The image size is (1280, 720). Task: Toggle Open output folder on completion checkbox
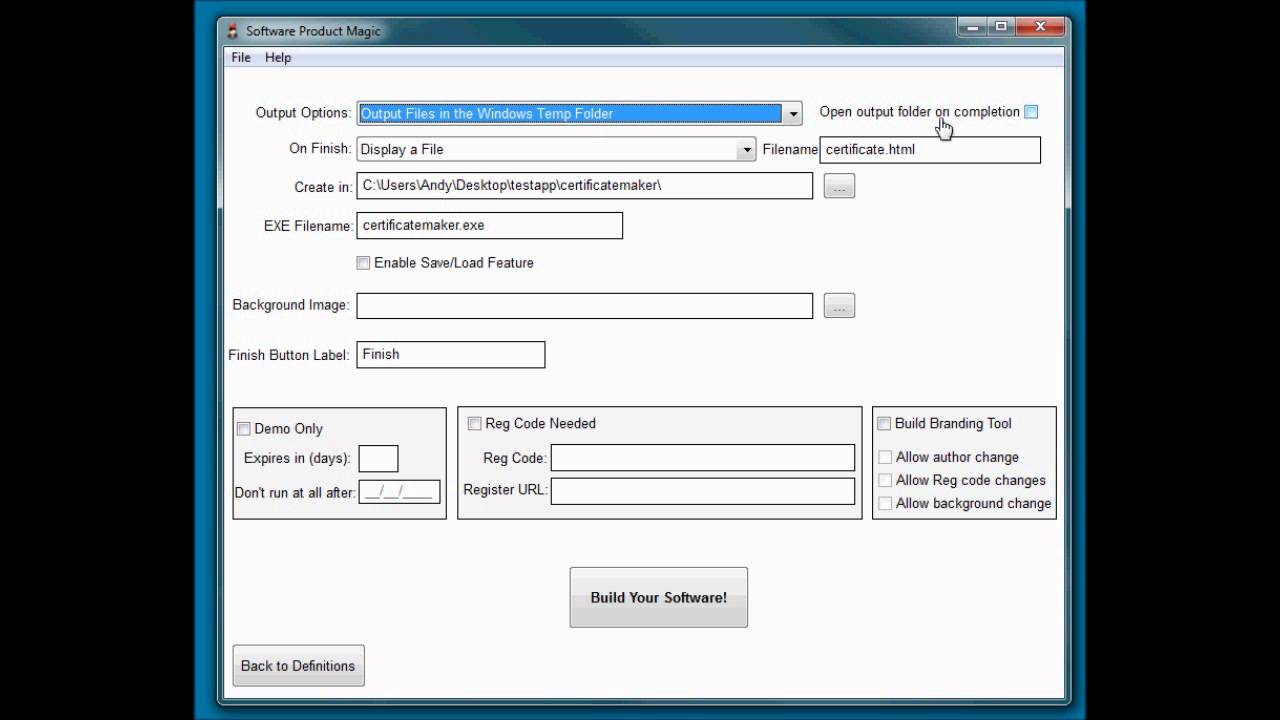[1031, 112]
